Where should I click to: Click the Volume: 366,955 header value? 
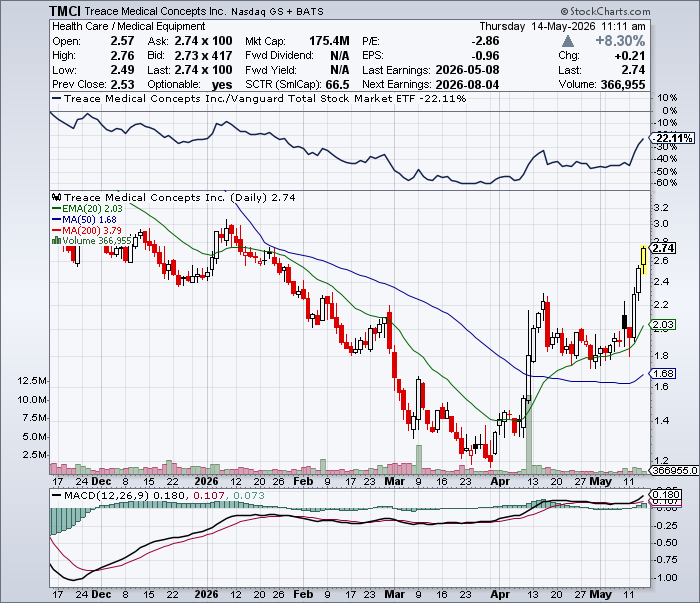tap(623, 85)
